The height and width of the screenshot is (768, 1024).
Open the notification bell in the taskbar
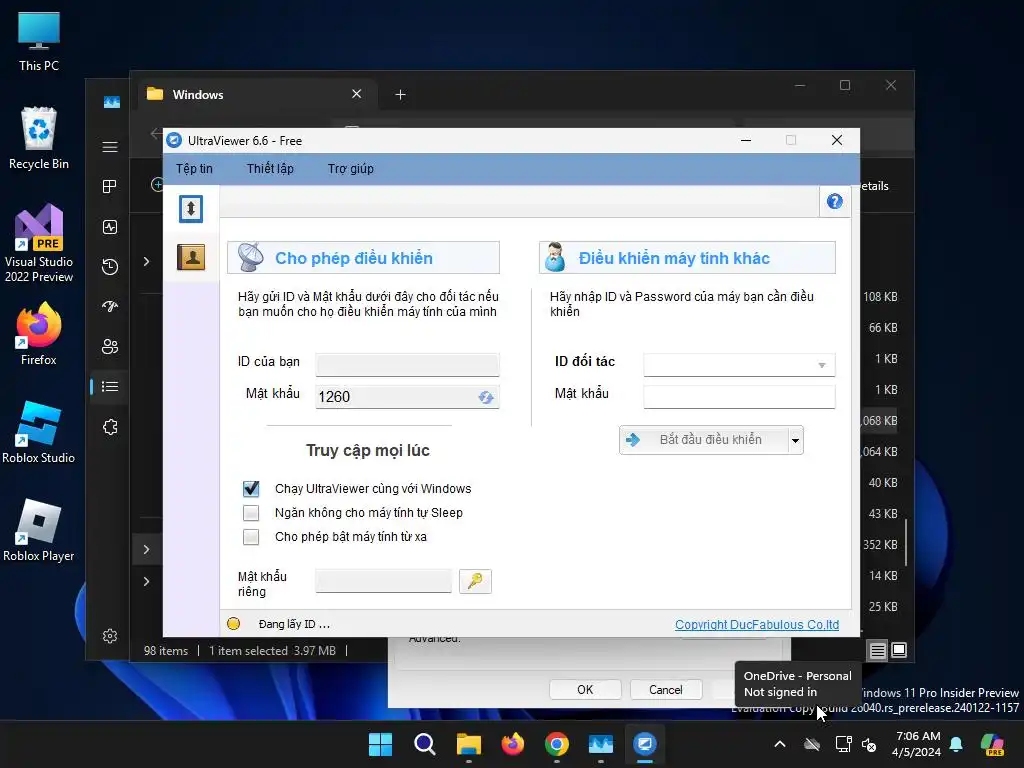[x=956, y=744]
